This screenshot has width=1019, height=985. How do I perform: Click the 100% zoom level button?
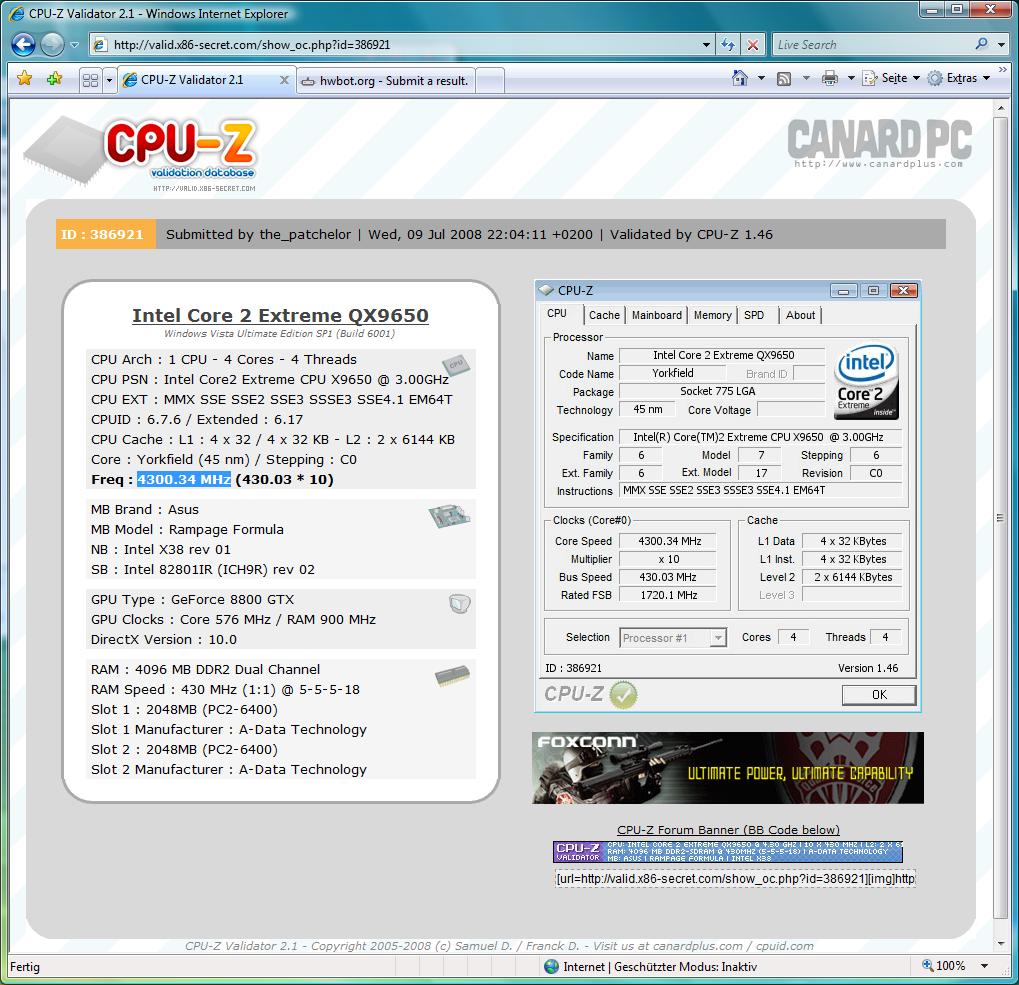click(x=944, y=966)
